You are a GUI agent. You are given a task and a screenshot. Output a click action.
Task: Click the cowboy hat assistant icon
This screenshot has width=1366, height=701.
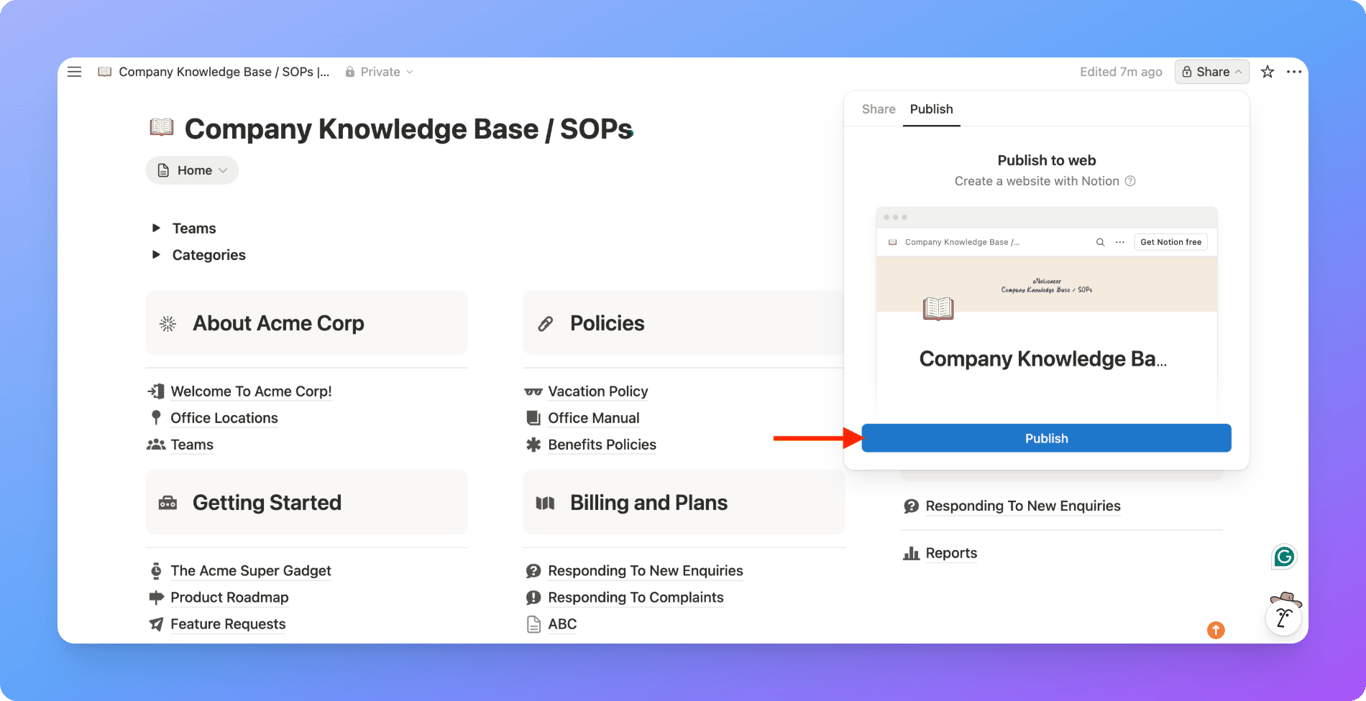click(x=1284, y=613)
